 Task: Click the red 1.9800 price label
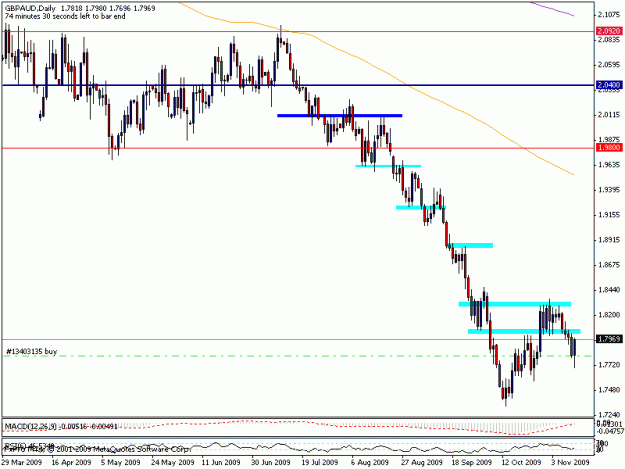tap(609, 148)
